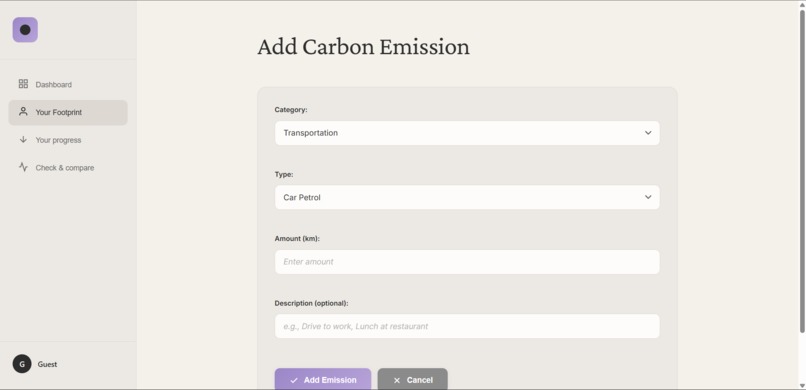Click the Dashboard grid icon
The width and height of the screenshot is (806, 390).
(23, 84)
